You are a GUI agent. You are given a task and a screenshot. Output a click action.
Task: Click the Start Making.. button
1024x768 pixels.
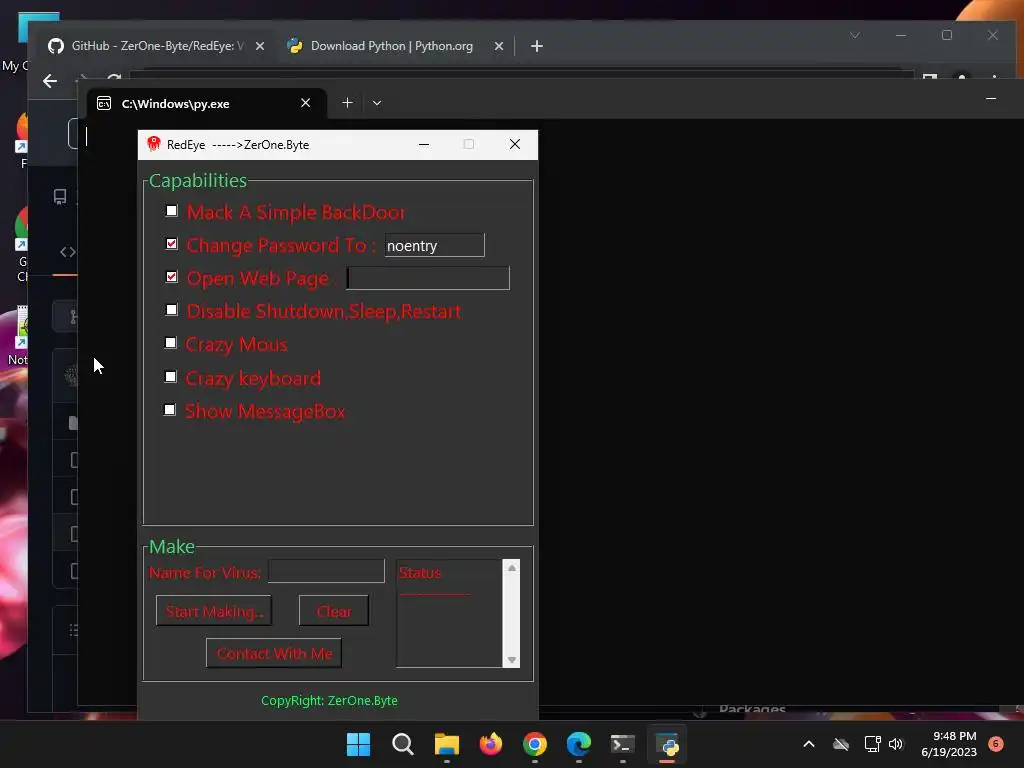point(214,611)
